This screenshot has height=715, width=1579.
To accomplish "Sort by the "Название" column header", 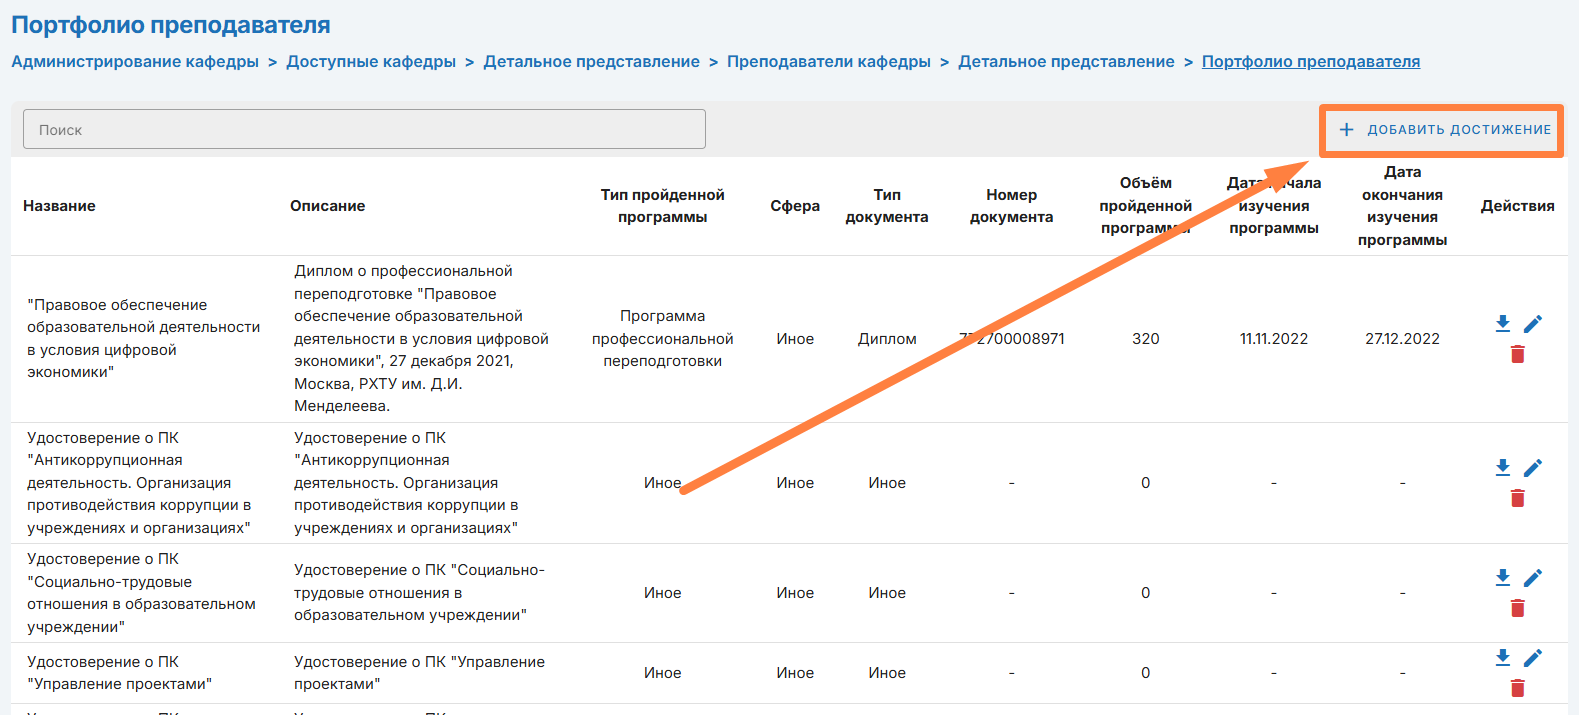I will click(59, 206).
